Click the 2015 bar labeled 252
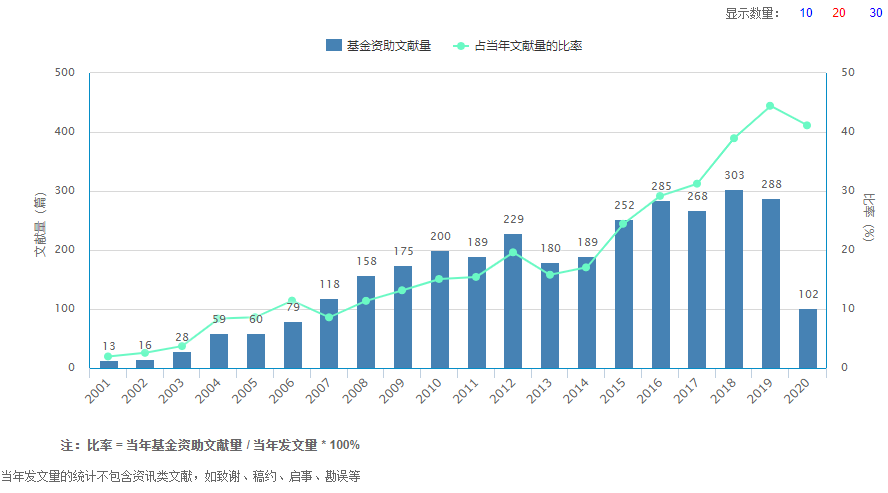 pyautogui.click(x=623, y=294)
